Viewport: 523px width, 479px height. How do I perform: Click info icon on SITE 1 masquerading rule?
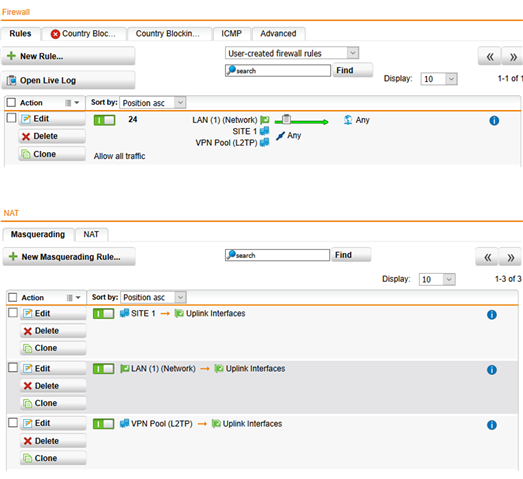pyautogui.click(x=492, y=315)
